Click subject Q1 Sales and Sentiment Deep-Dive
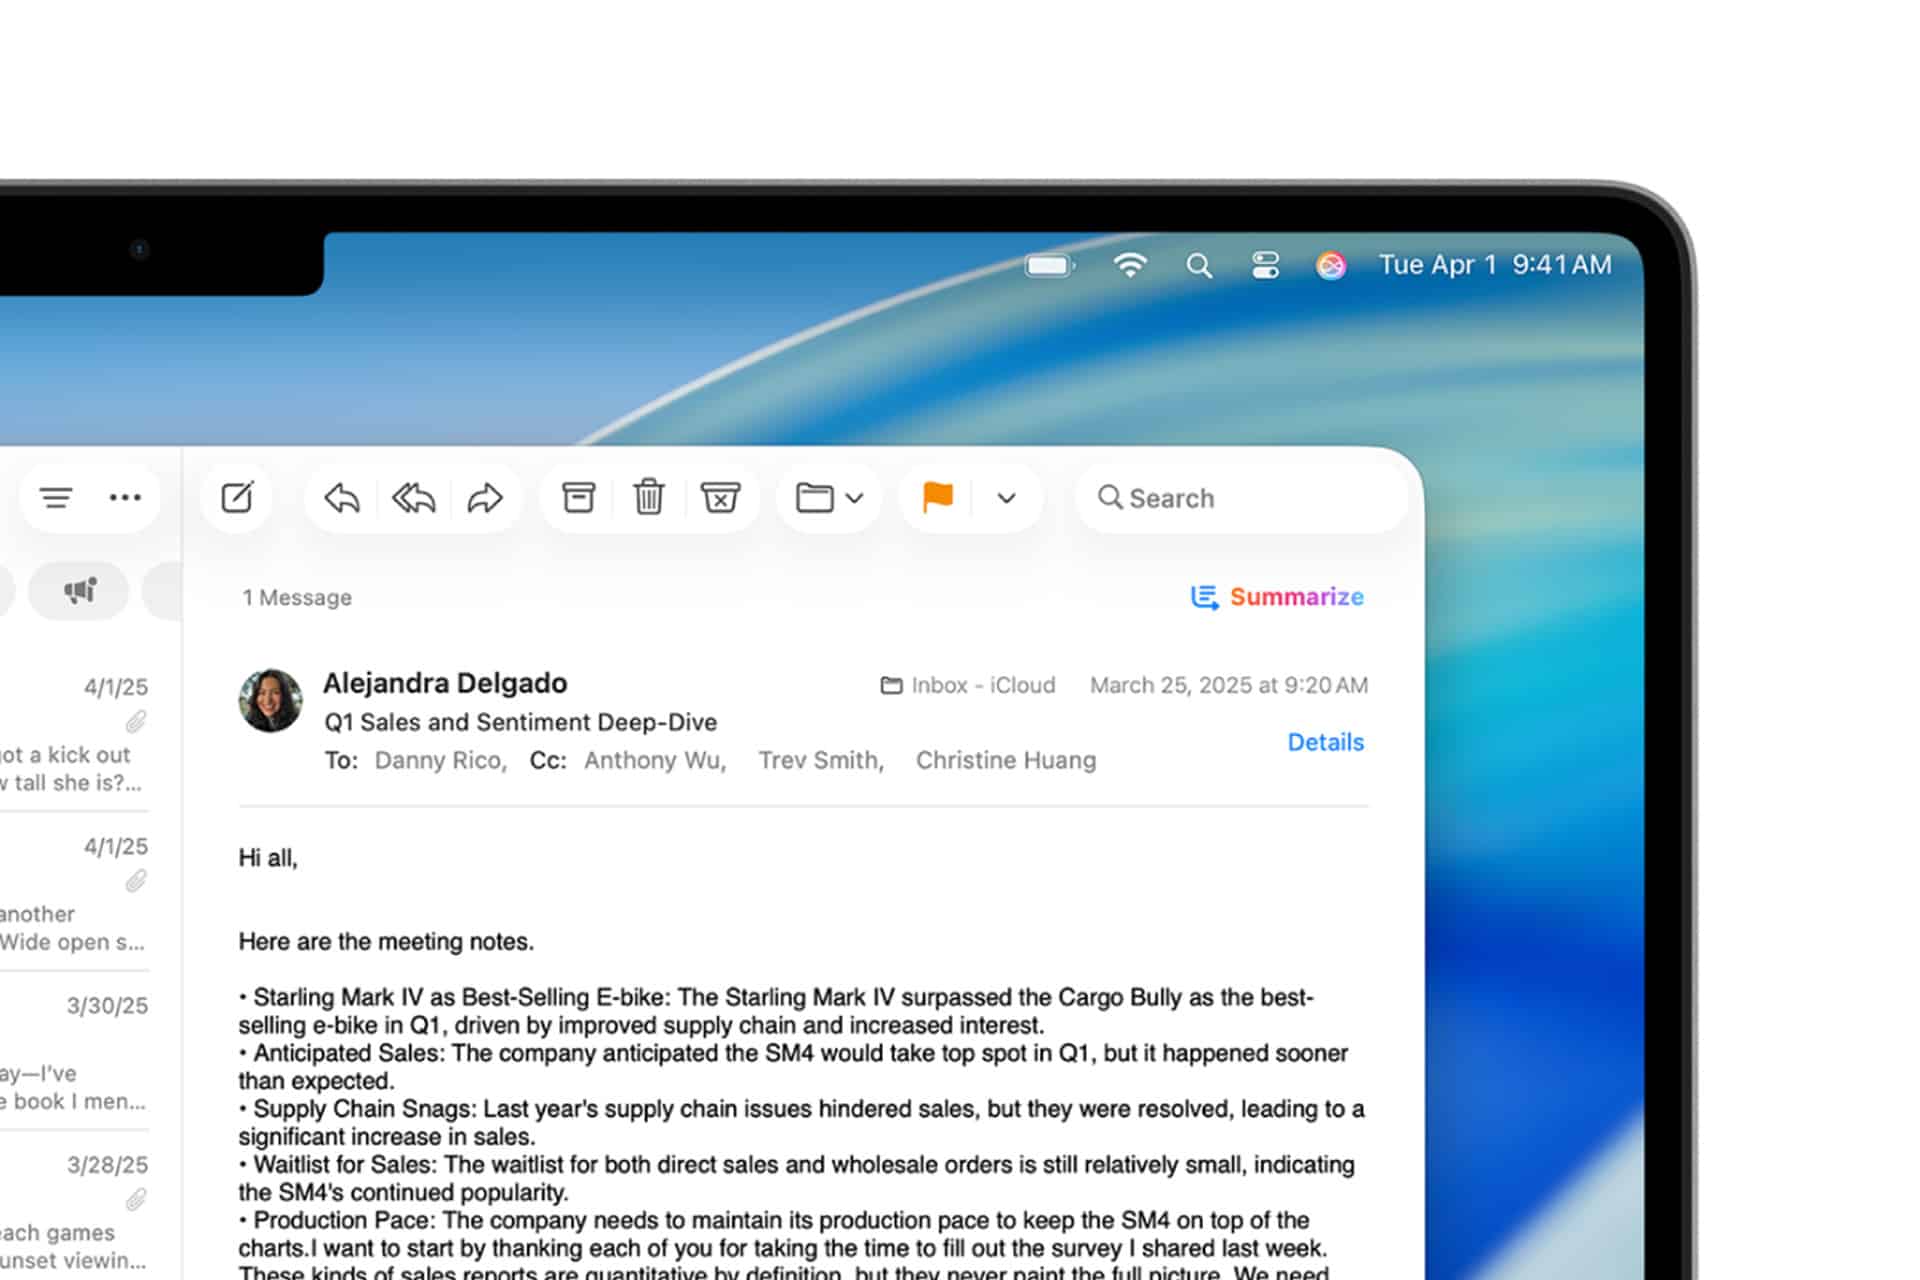Viewport: 1920px width, 1280px height. (521, 722)
